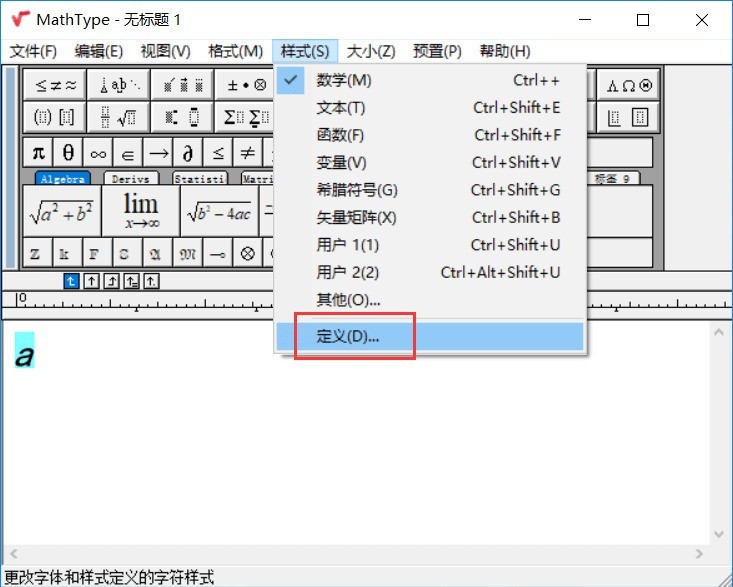
Task: Insert the theta symbol
Action: click(68, 152)
